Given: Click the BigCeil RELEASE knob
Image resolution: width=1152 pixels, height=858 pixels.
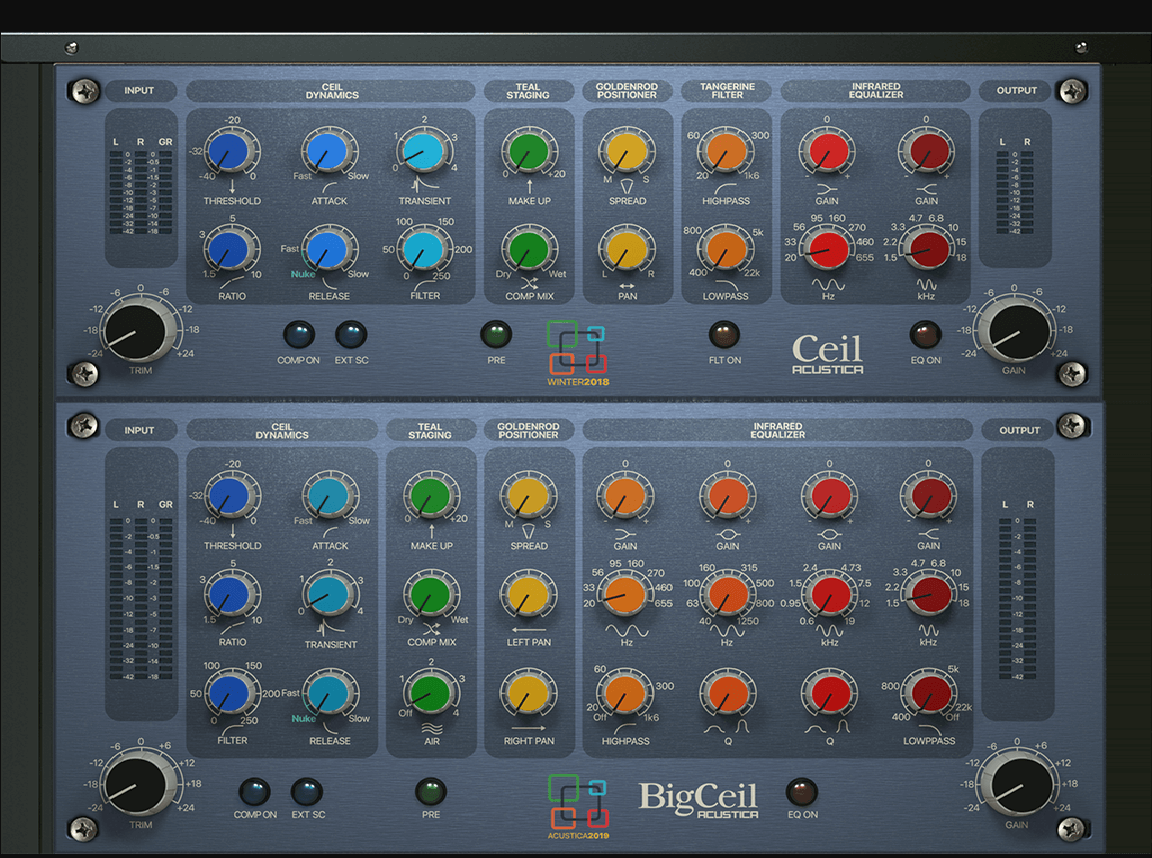Looking at the screenshot, I should click(x=330, y=693).
